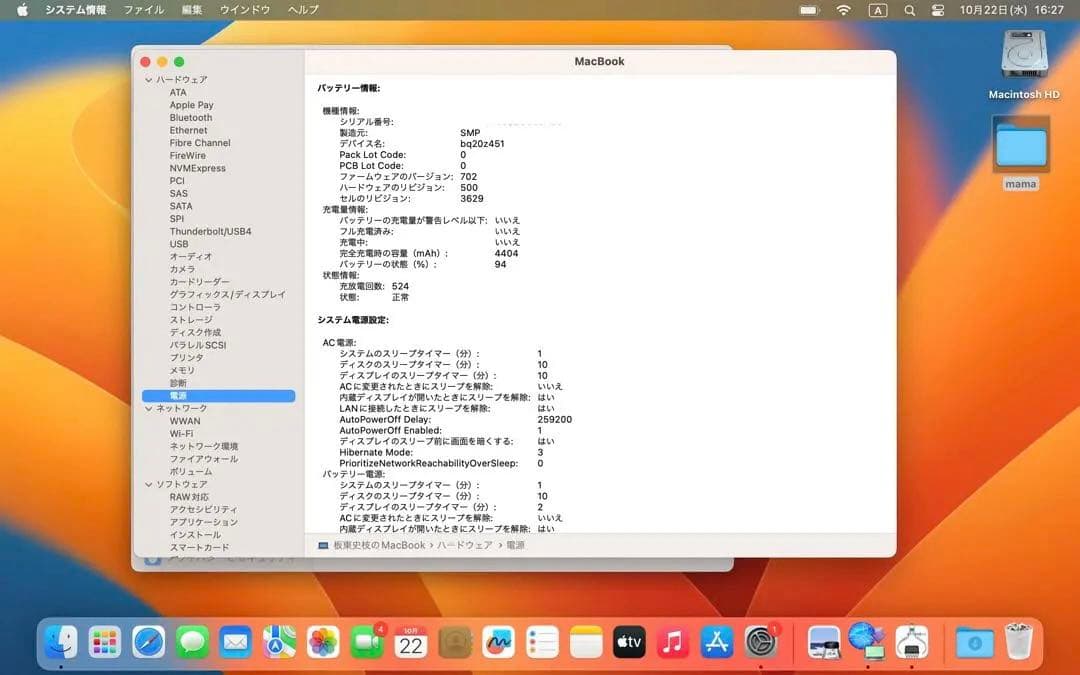
Task: Open the Apple TV app
Action: point(629,642)
